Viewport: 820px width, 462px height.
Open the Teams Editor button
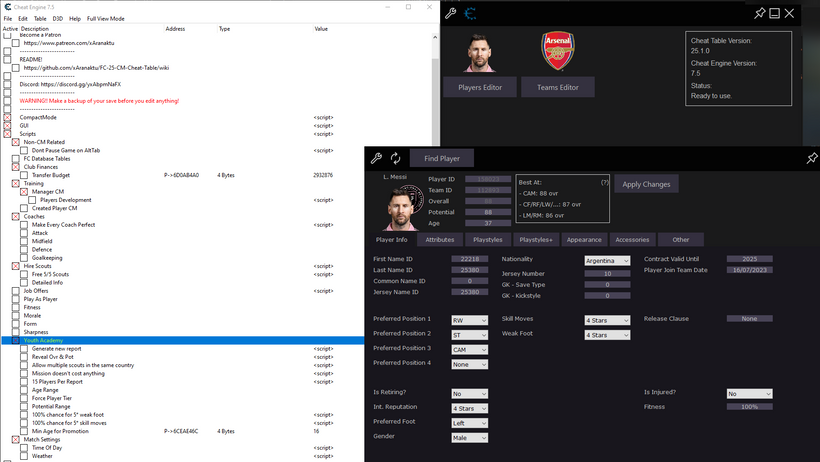click(x=557, y=87)
